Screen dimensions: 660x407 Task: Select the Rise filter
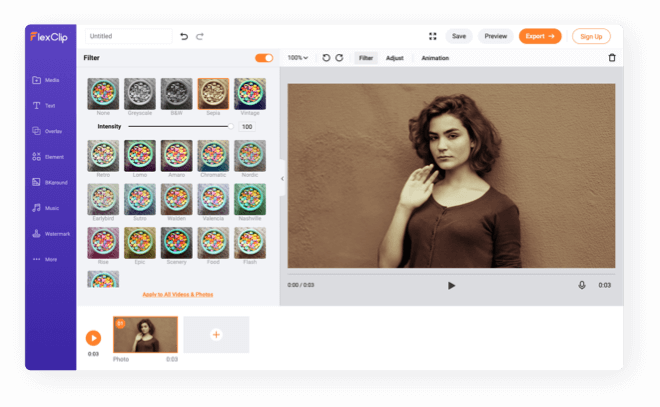tap(103, 243)
